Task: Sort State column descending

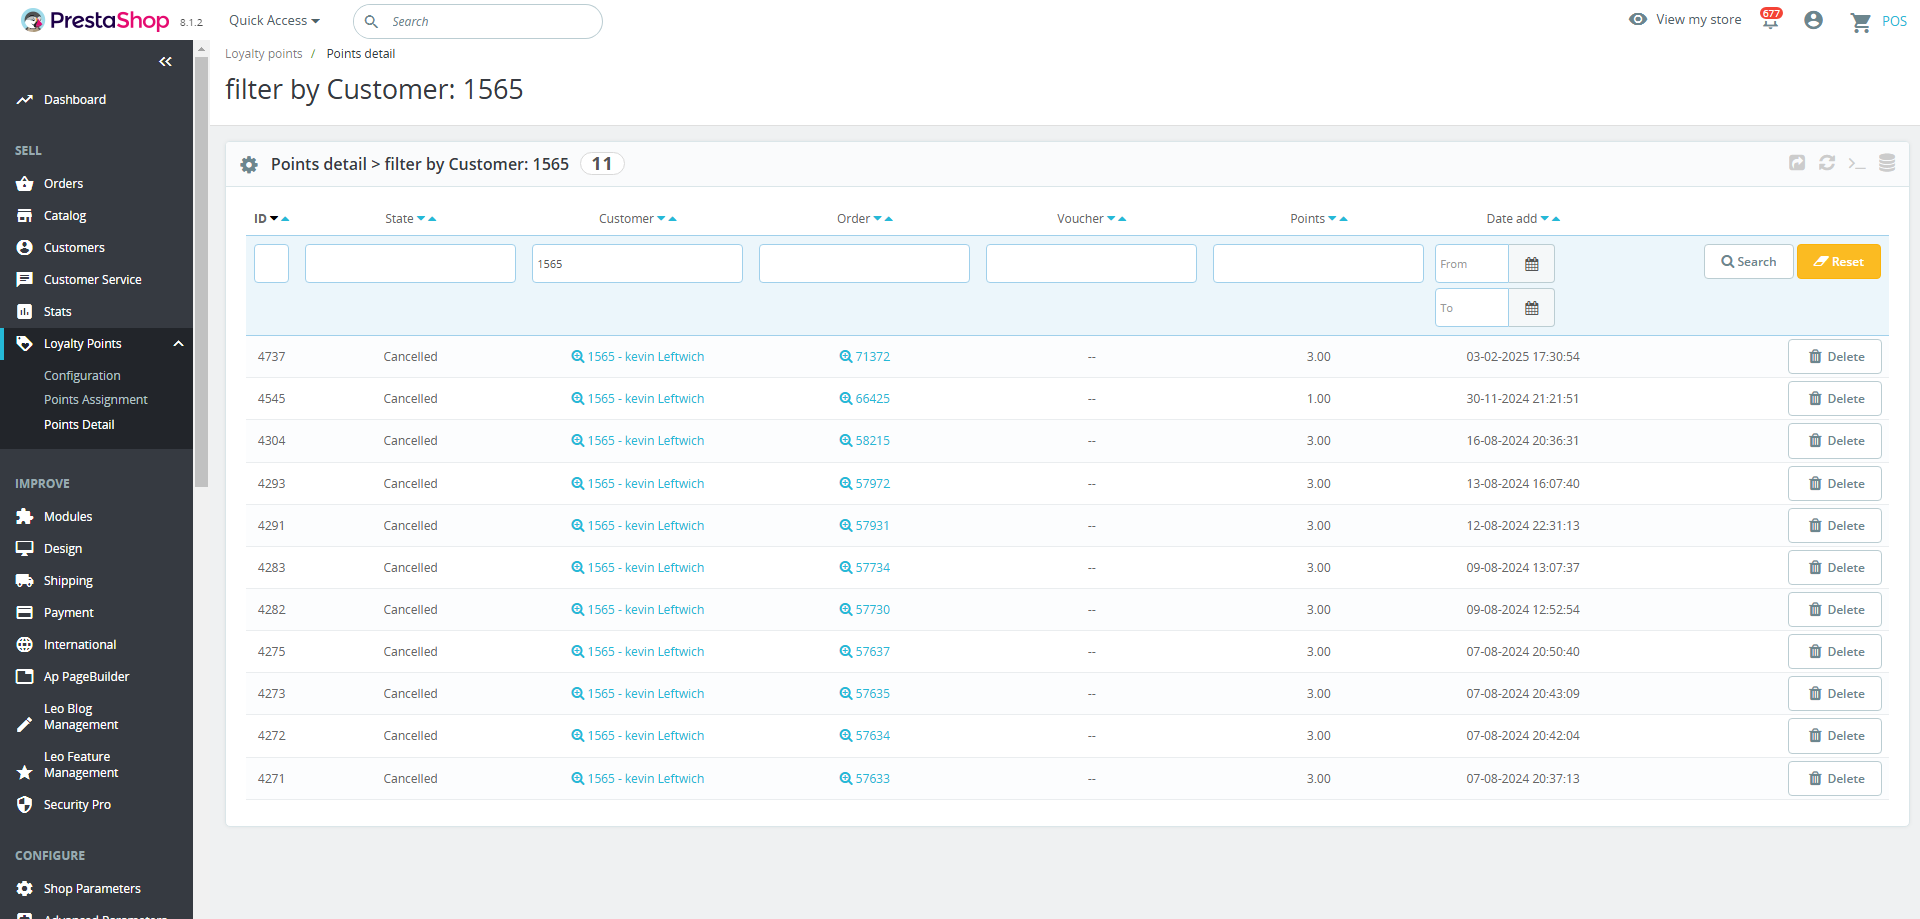Action: (x=421, y=219)
